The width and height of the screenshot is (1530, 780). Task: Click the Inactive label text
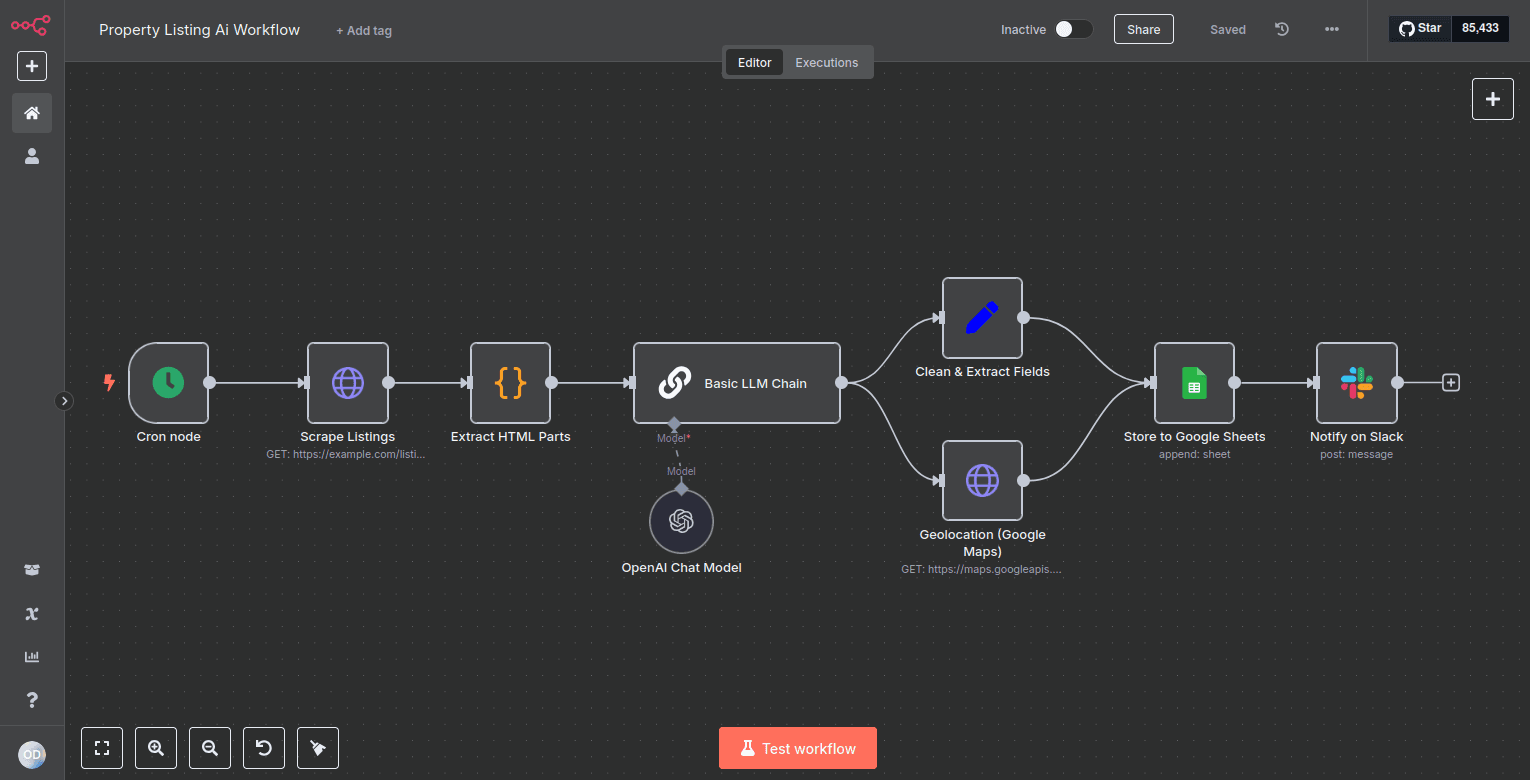pyautogui.click(x=1023, y=30)
